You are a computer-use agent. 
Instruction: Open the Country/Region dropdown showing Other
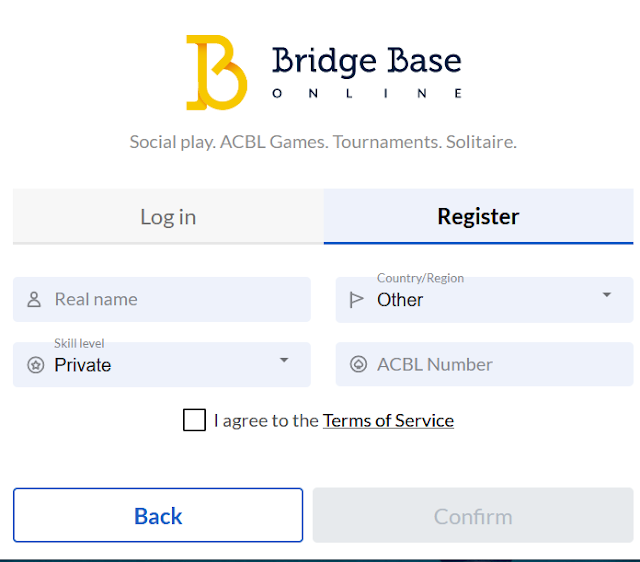(480, 300)
